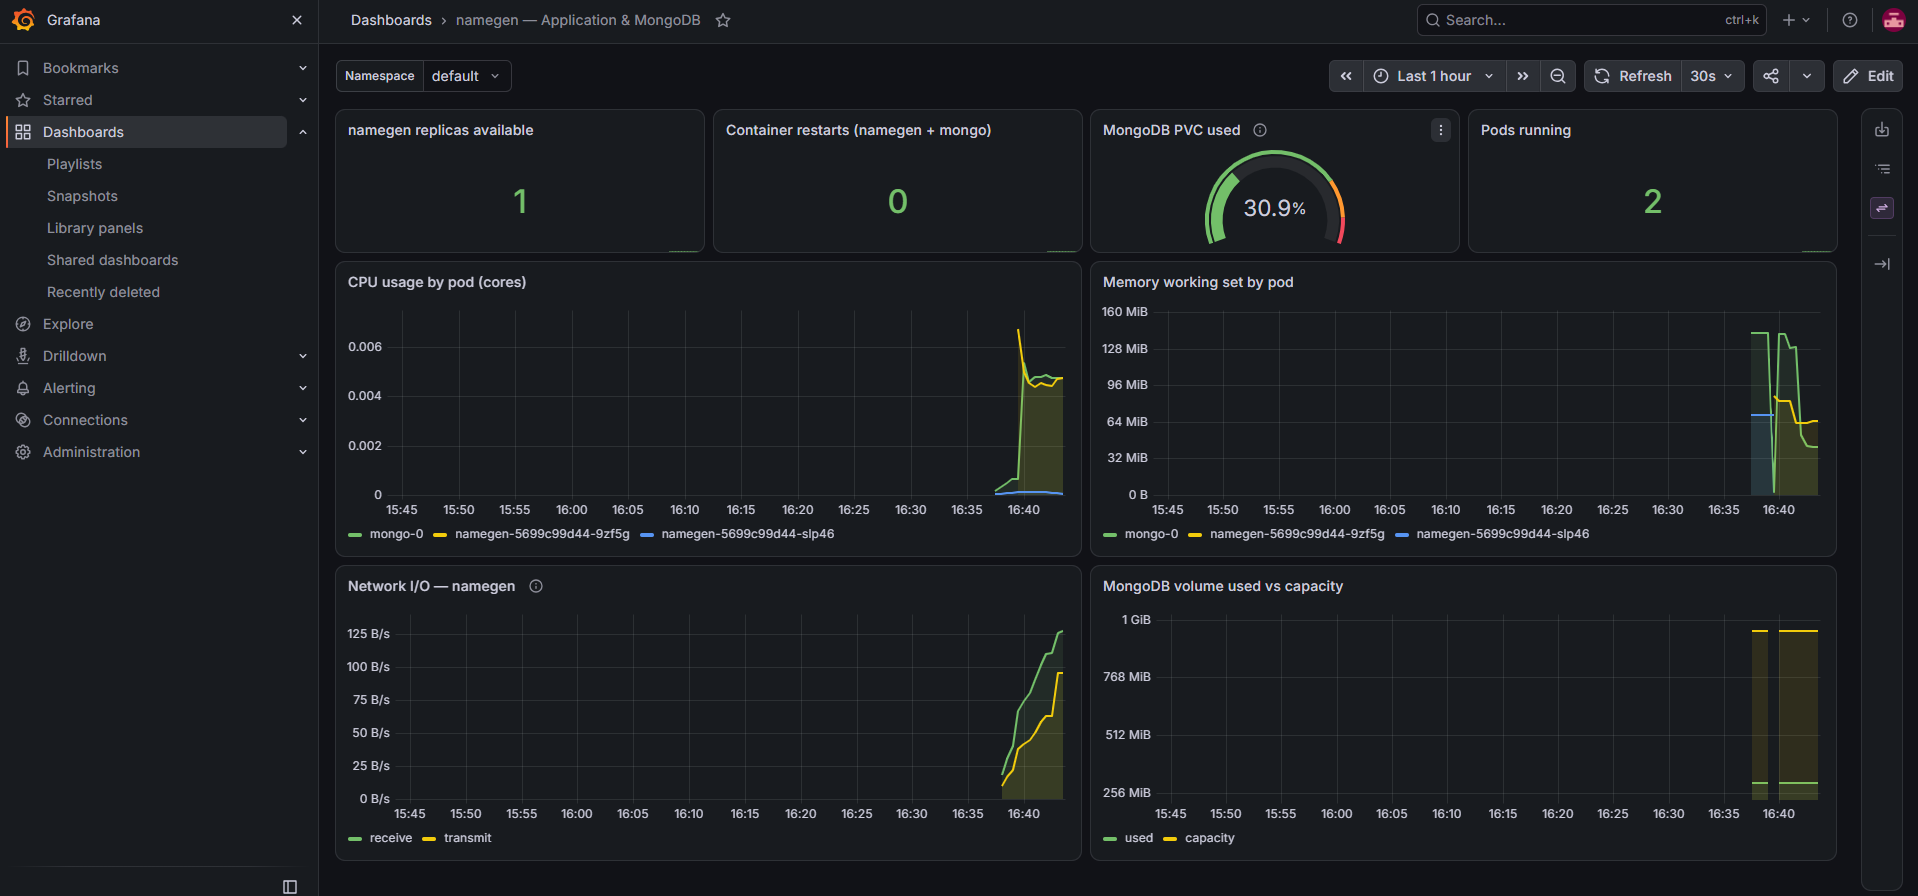Star the namegen dashboard as favorite
The width and height of the screenshot is (1918, 896).
(723, 20)
